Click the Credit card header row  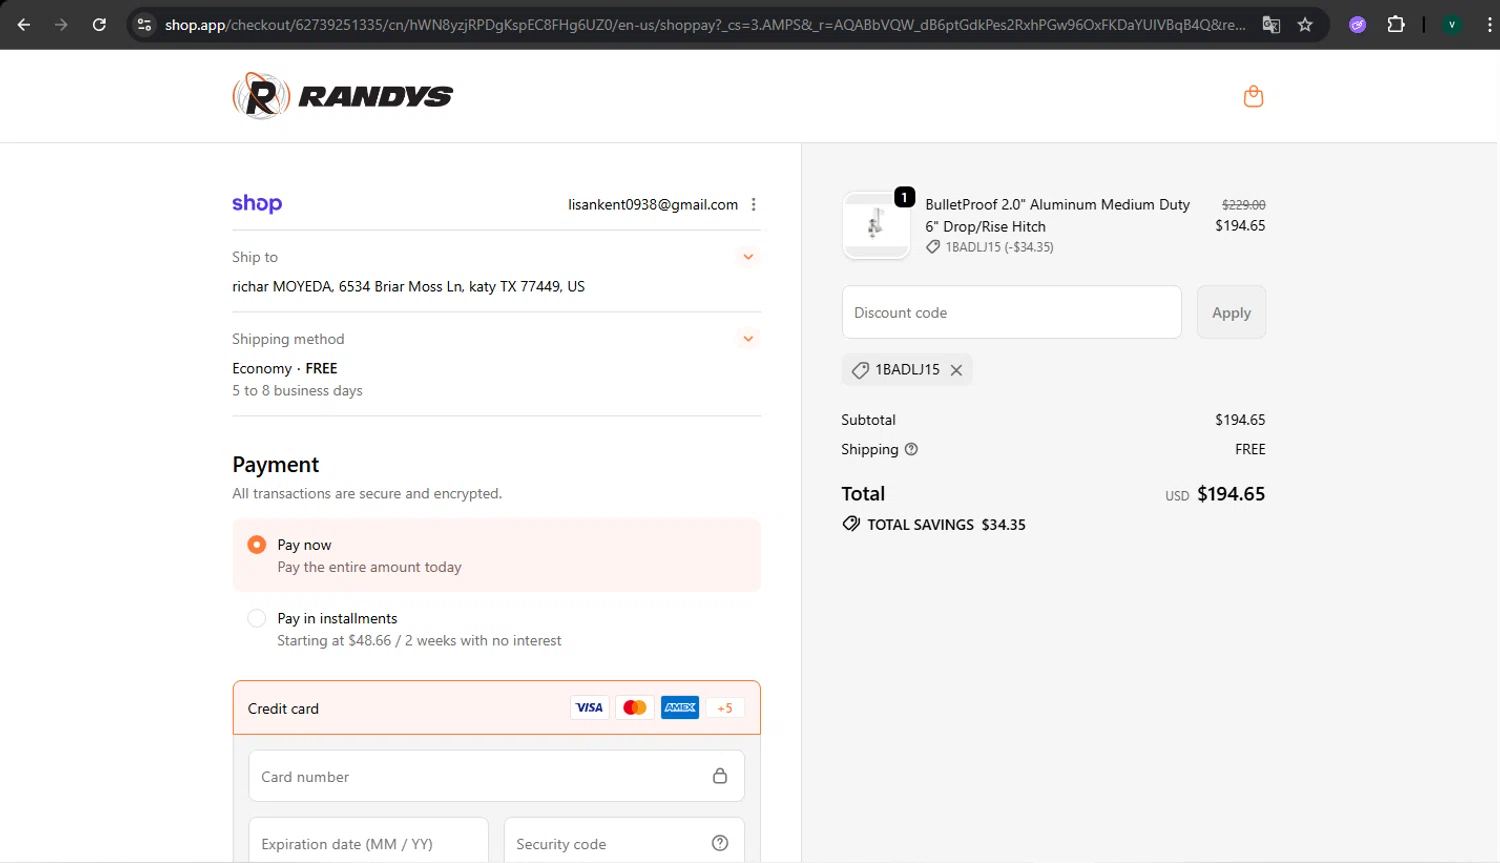[497, 708]
